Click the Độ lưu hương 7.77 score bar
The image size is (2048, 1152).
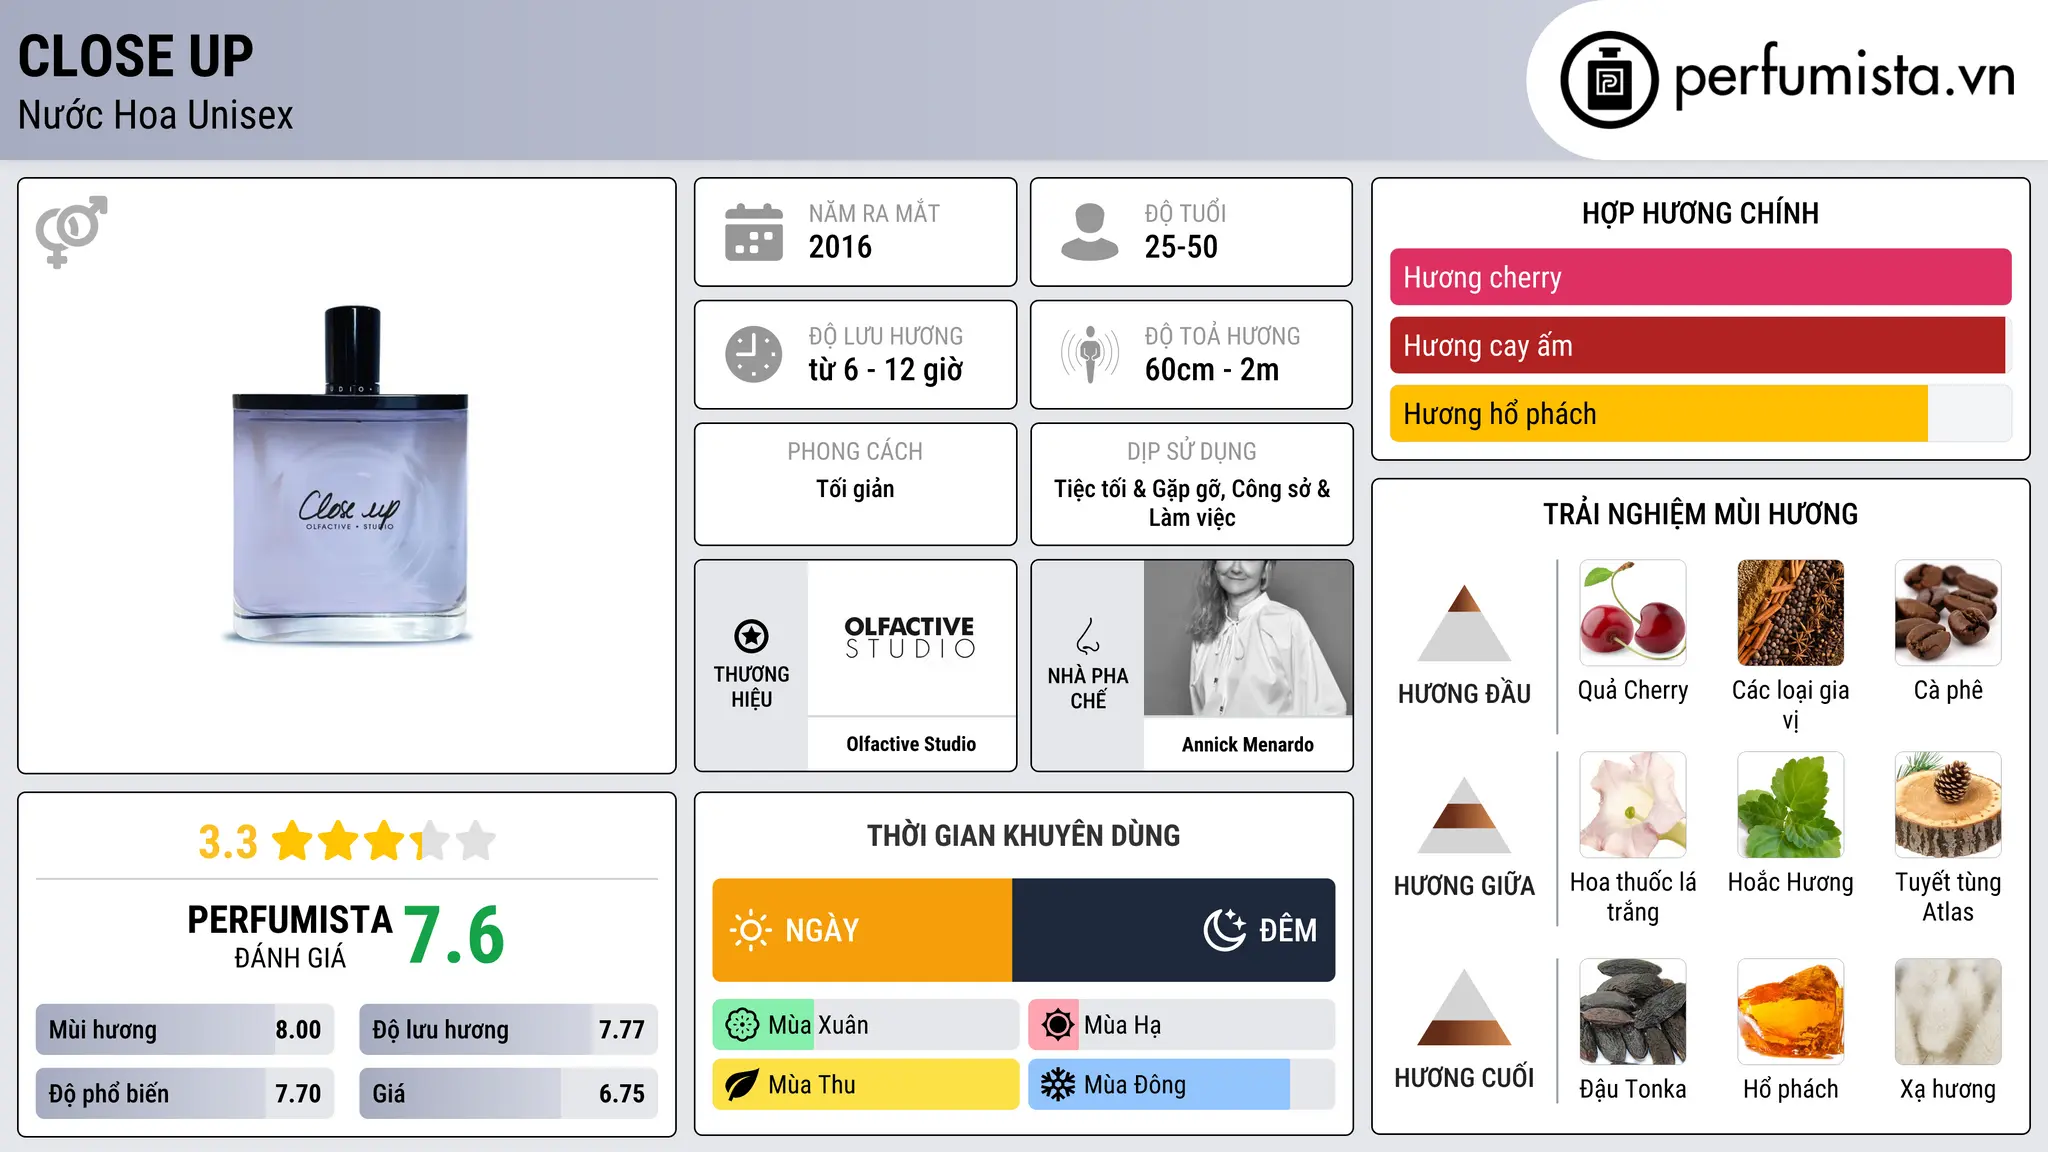point(508,1029)
